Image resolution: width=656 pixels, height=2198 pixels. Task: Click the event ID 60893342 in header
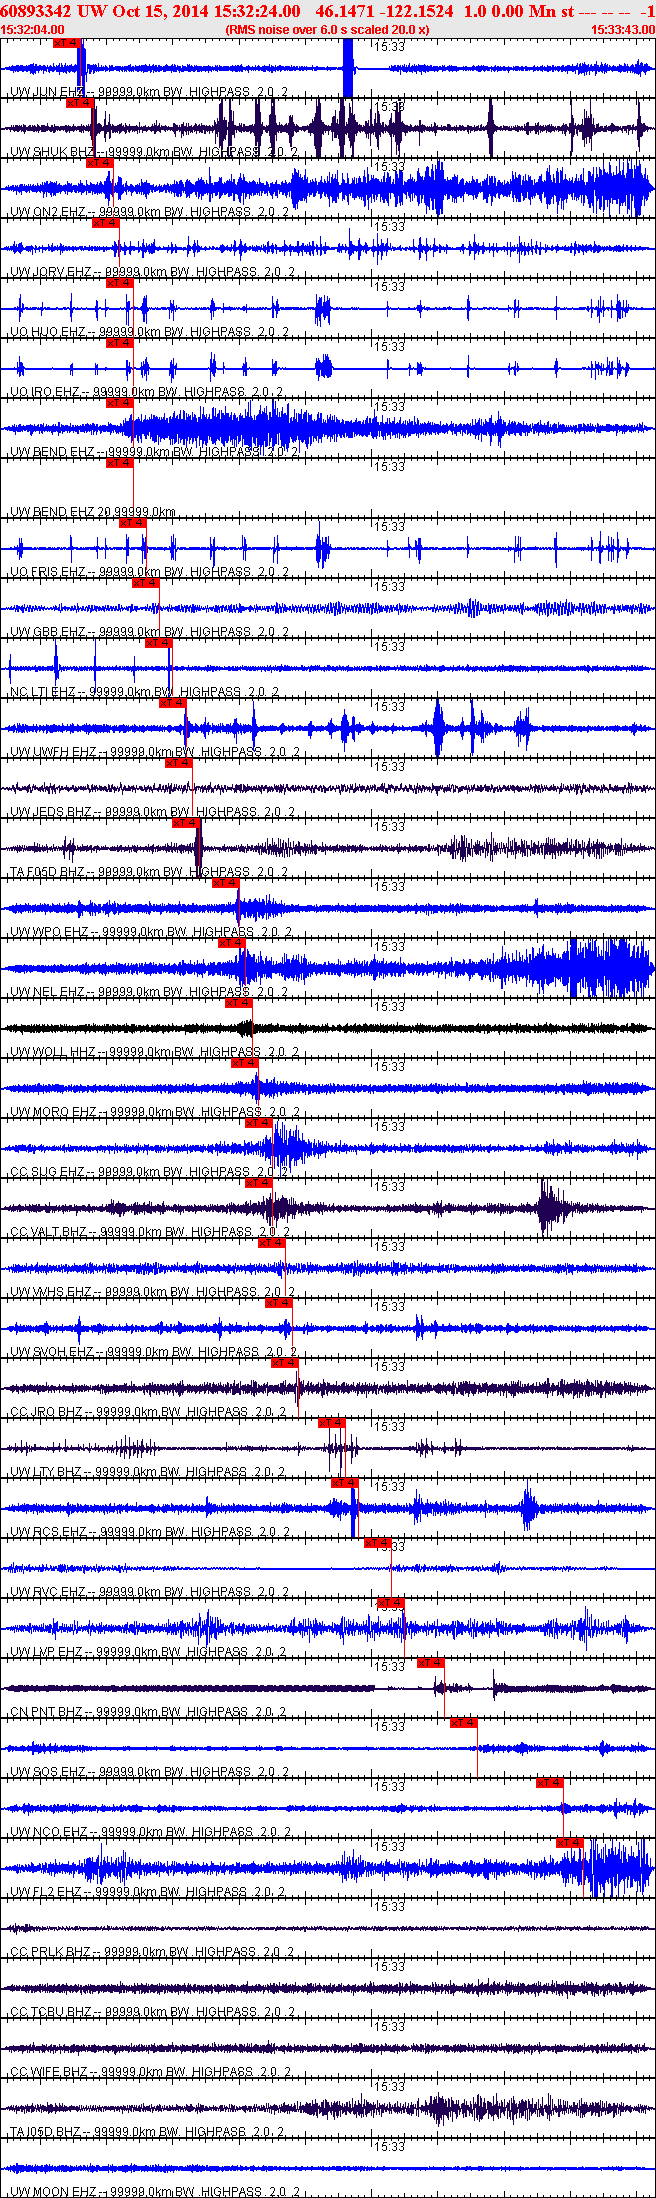point(35,11)
